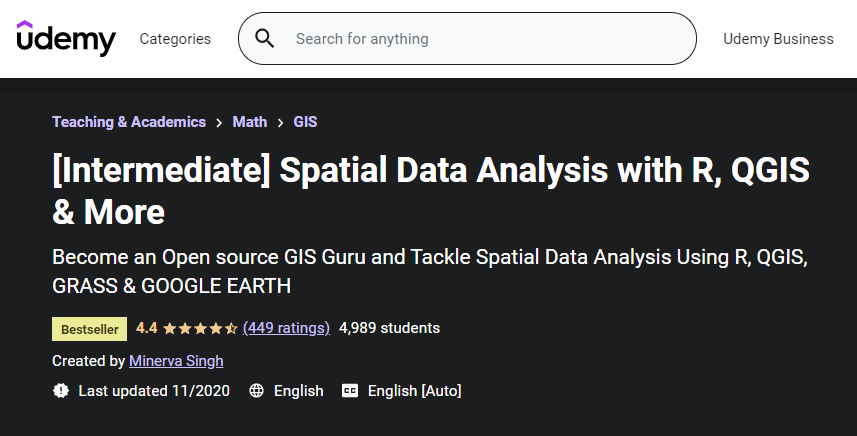Viewport: 857px width, 436px height.
Task: Open the Udemy logo home link
Action: click(66, 38)
